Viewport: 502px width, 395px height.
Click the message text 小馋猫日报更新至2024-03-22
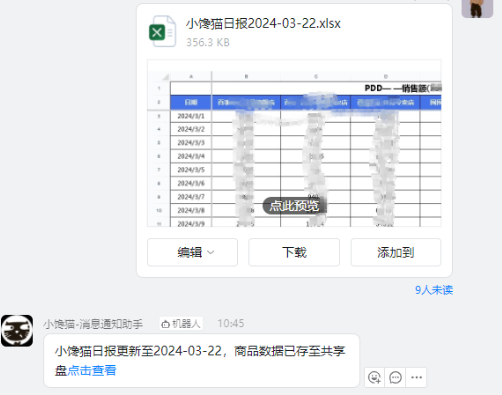[x=138, y=351]
